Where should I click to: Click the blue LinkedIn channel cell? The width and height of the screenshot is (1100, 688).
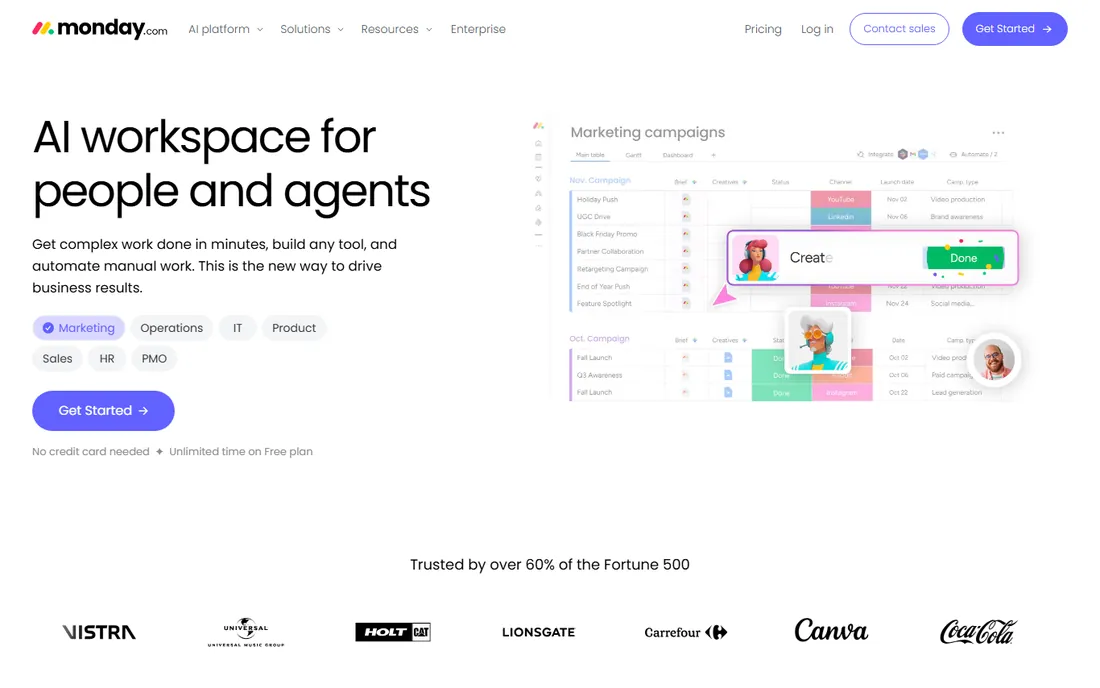tap(840, 217)
